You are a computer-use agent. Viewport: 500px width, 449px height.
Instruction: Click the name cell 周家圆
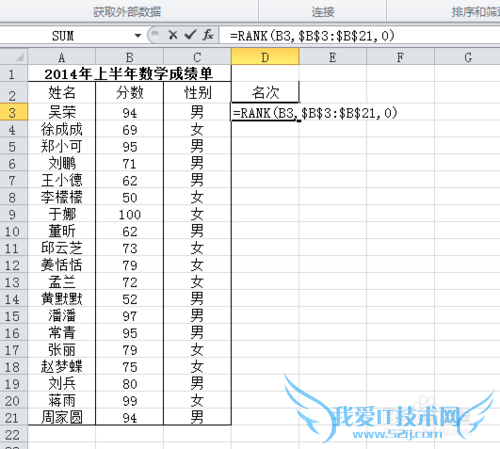pos(62,417)
